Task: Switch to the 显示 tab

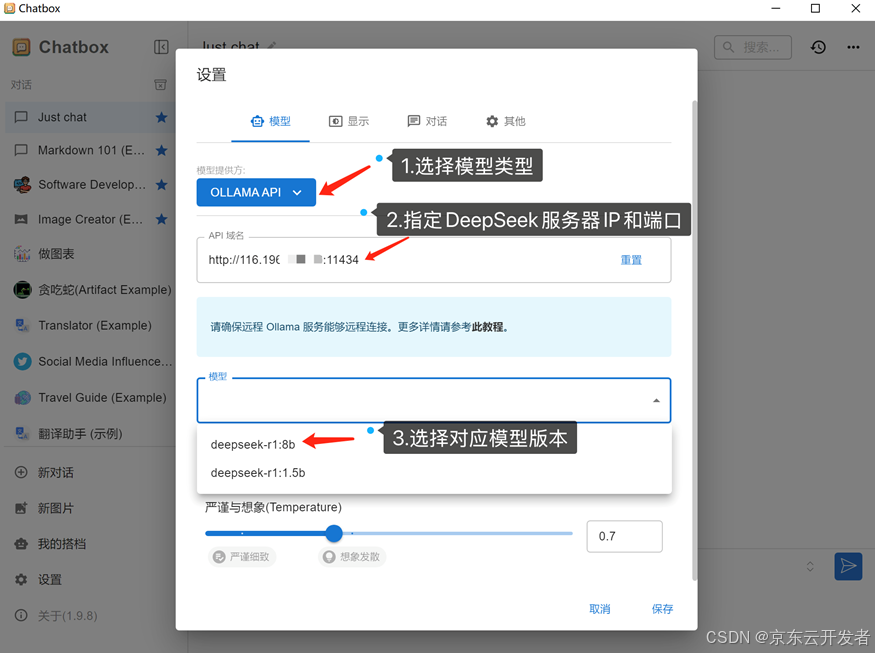Action: tap(349, 122)
